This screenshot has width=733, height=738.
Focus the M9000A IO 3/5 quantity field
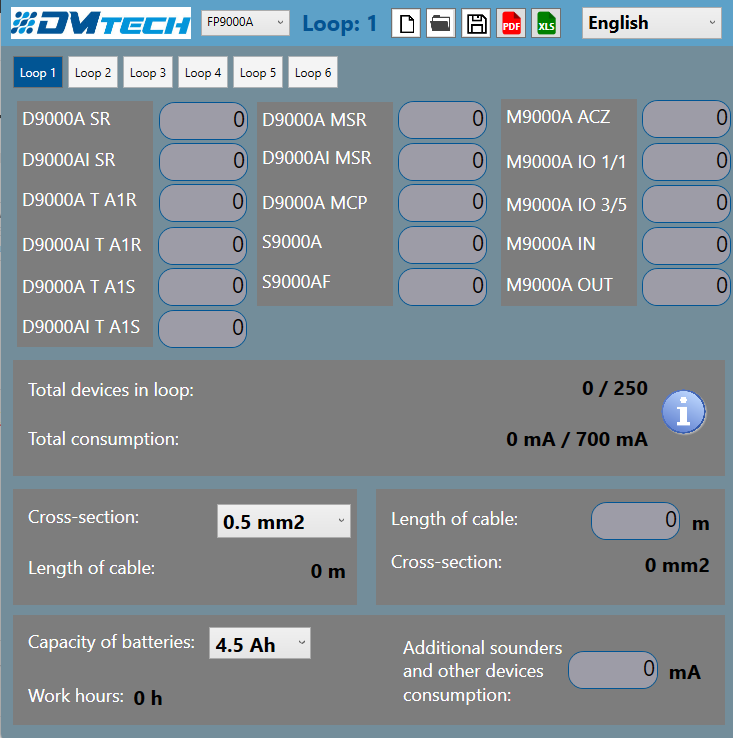[686, 204]
